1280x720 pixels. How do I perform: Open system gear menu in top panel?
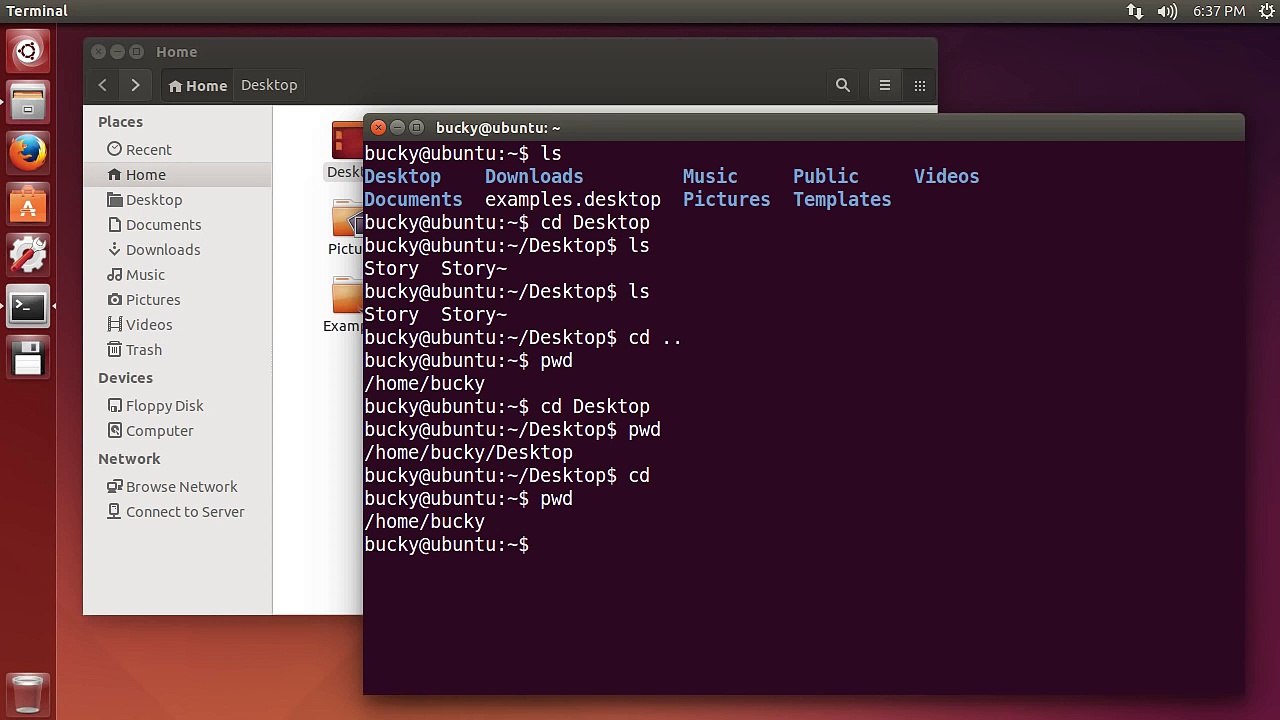(x=1267, y=11)
